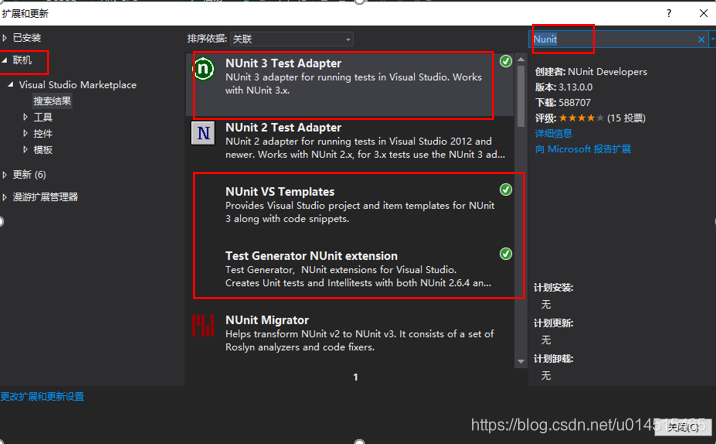Expand the 模板 category

tap(26, 149)
